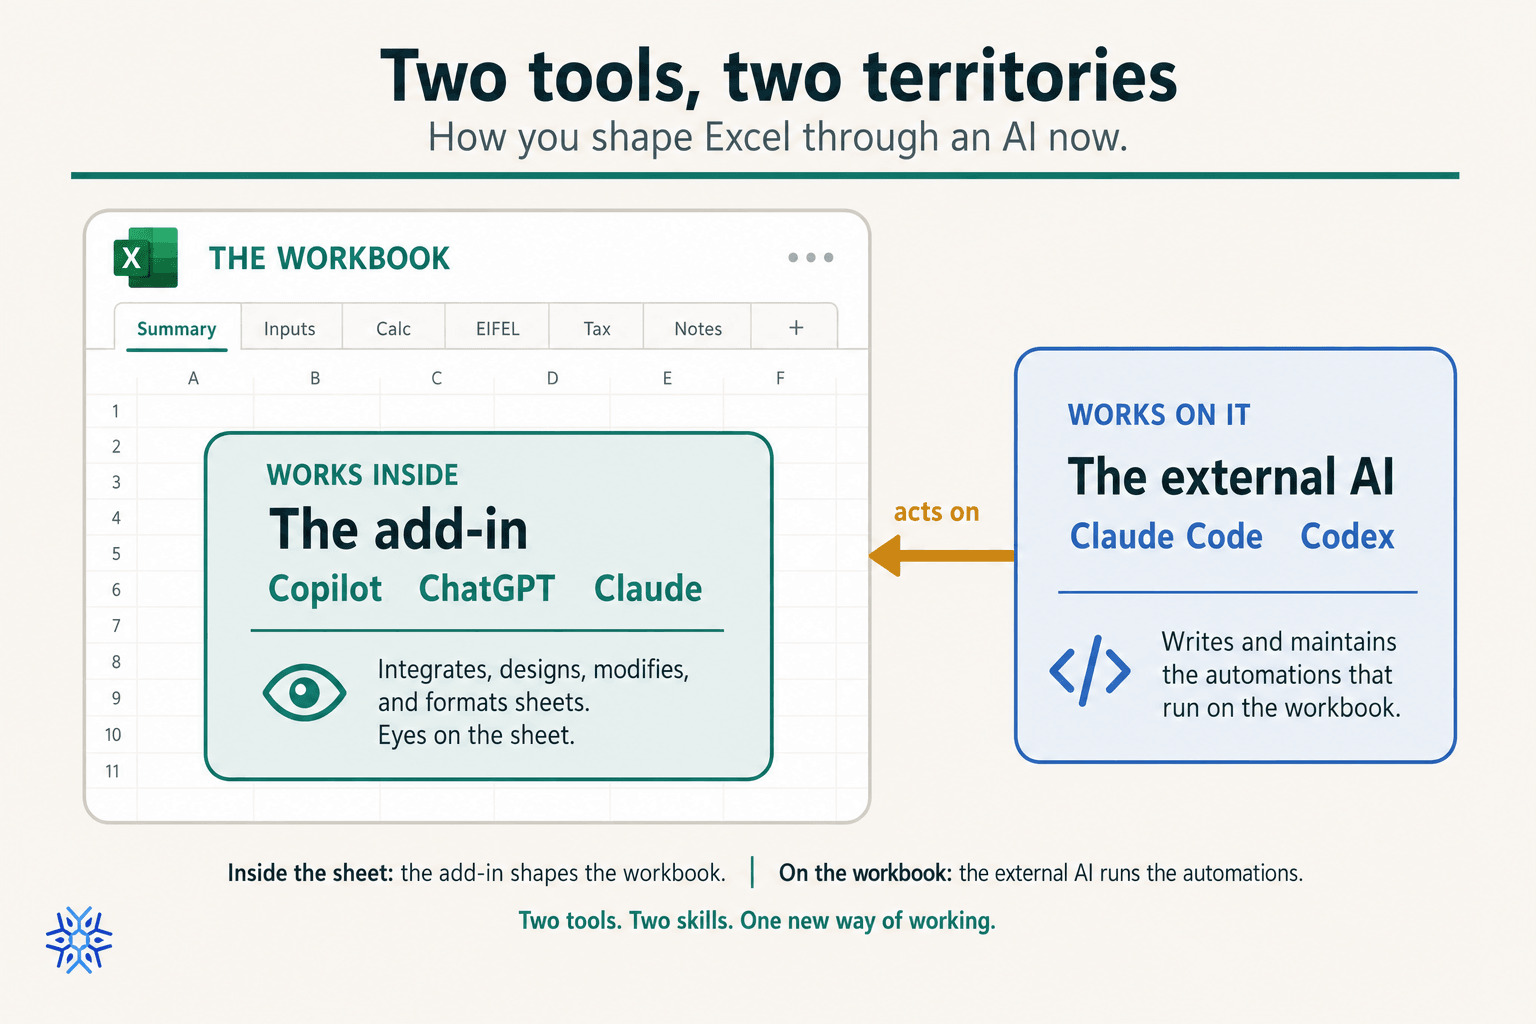Switch to the Summary sheet tab

(x=177, y=328)
